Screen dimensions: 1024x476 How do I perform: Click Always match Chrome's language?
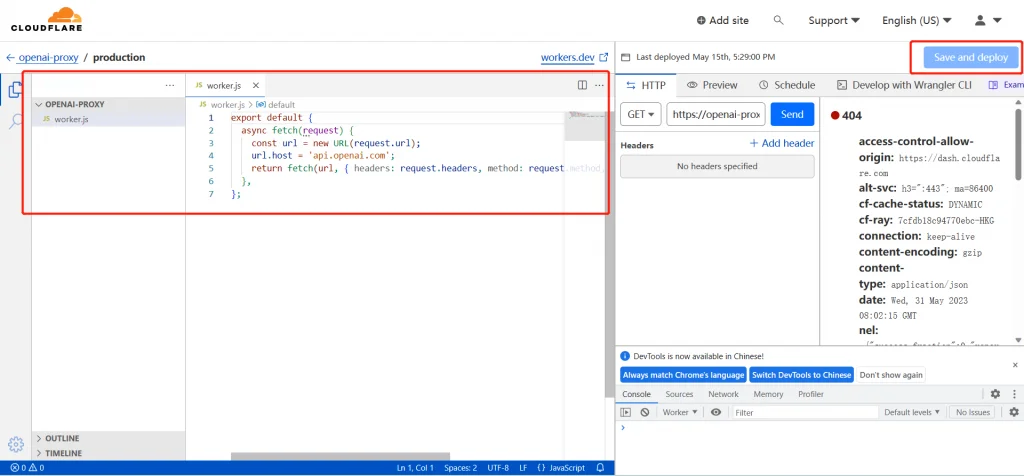(x=683, y=375)
